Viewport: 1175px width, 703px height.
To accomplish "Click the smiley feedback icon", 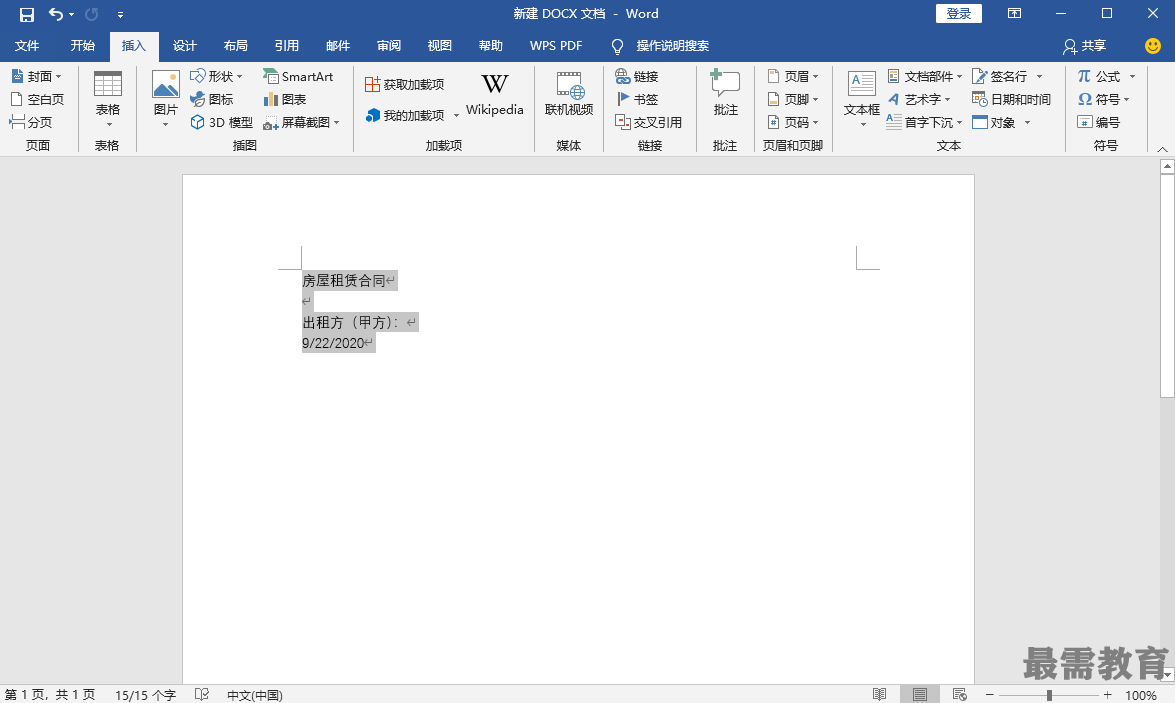I will point(1153,46).
